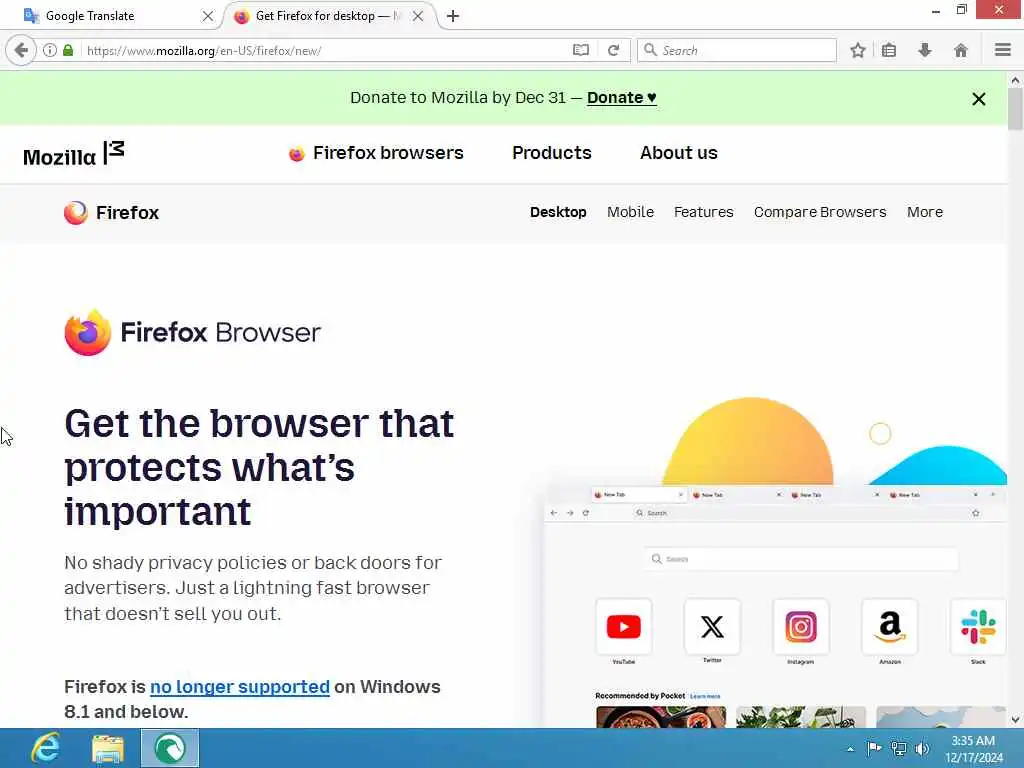
Task: Launch Internet Explorer from the taskbar
Action: (x=46, y=748)
